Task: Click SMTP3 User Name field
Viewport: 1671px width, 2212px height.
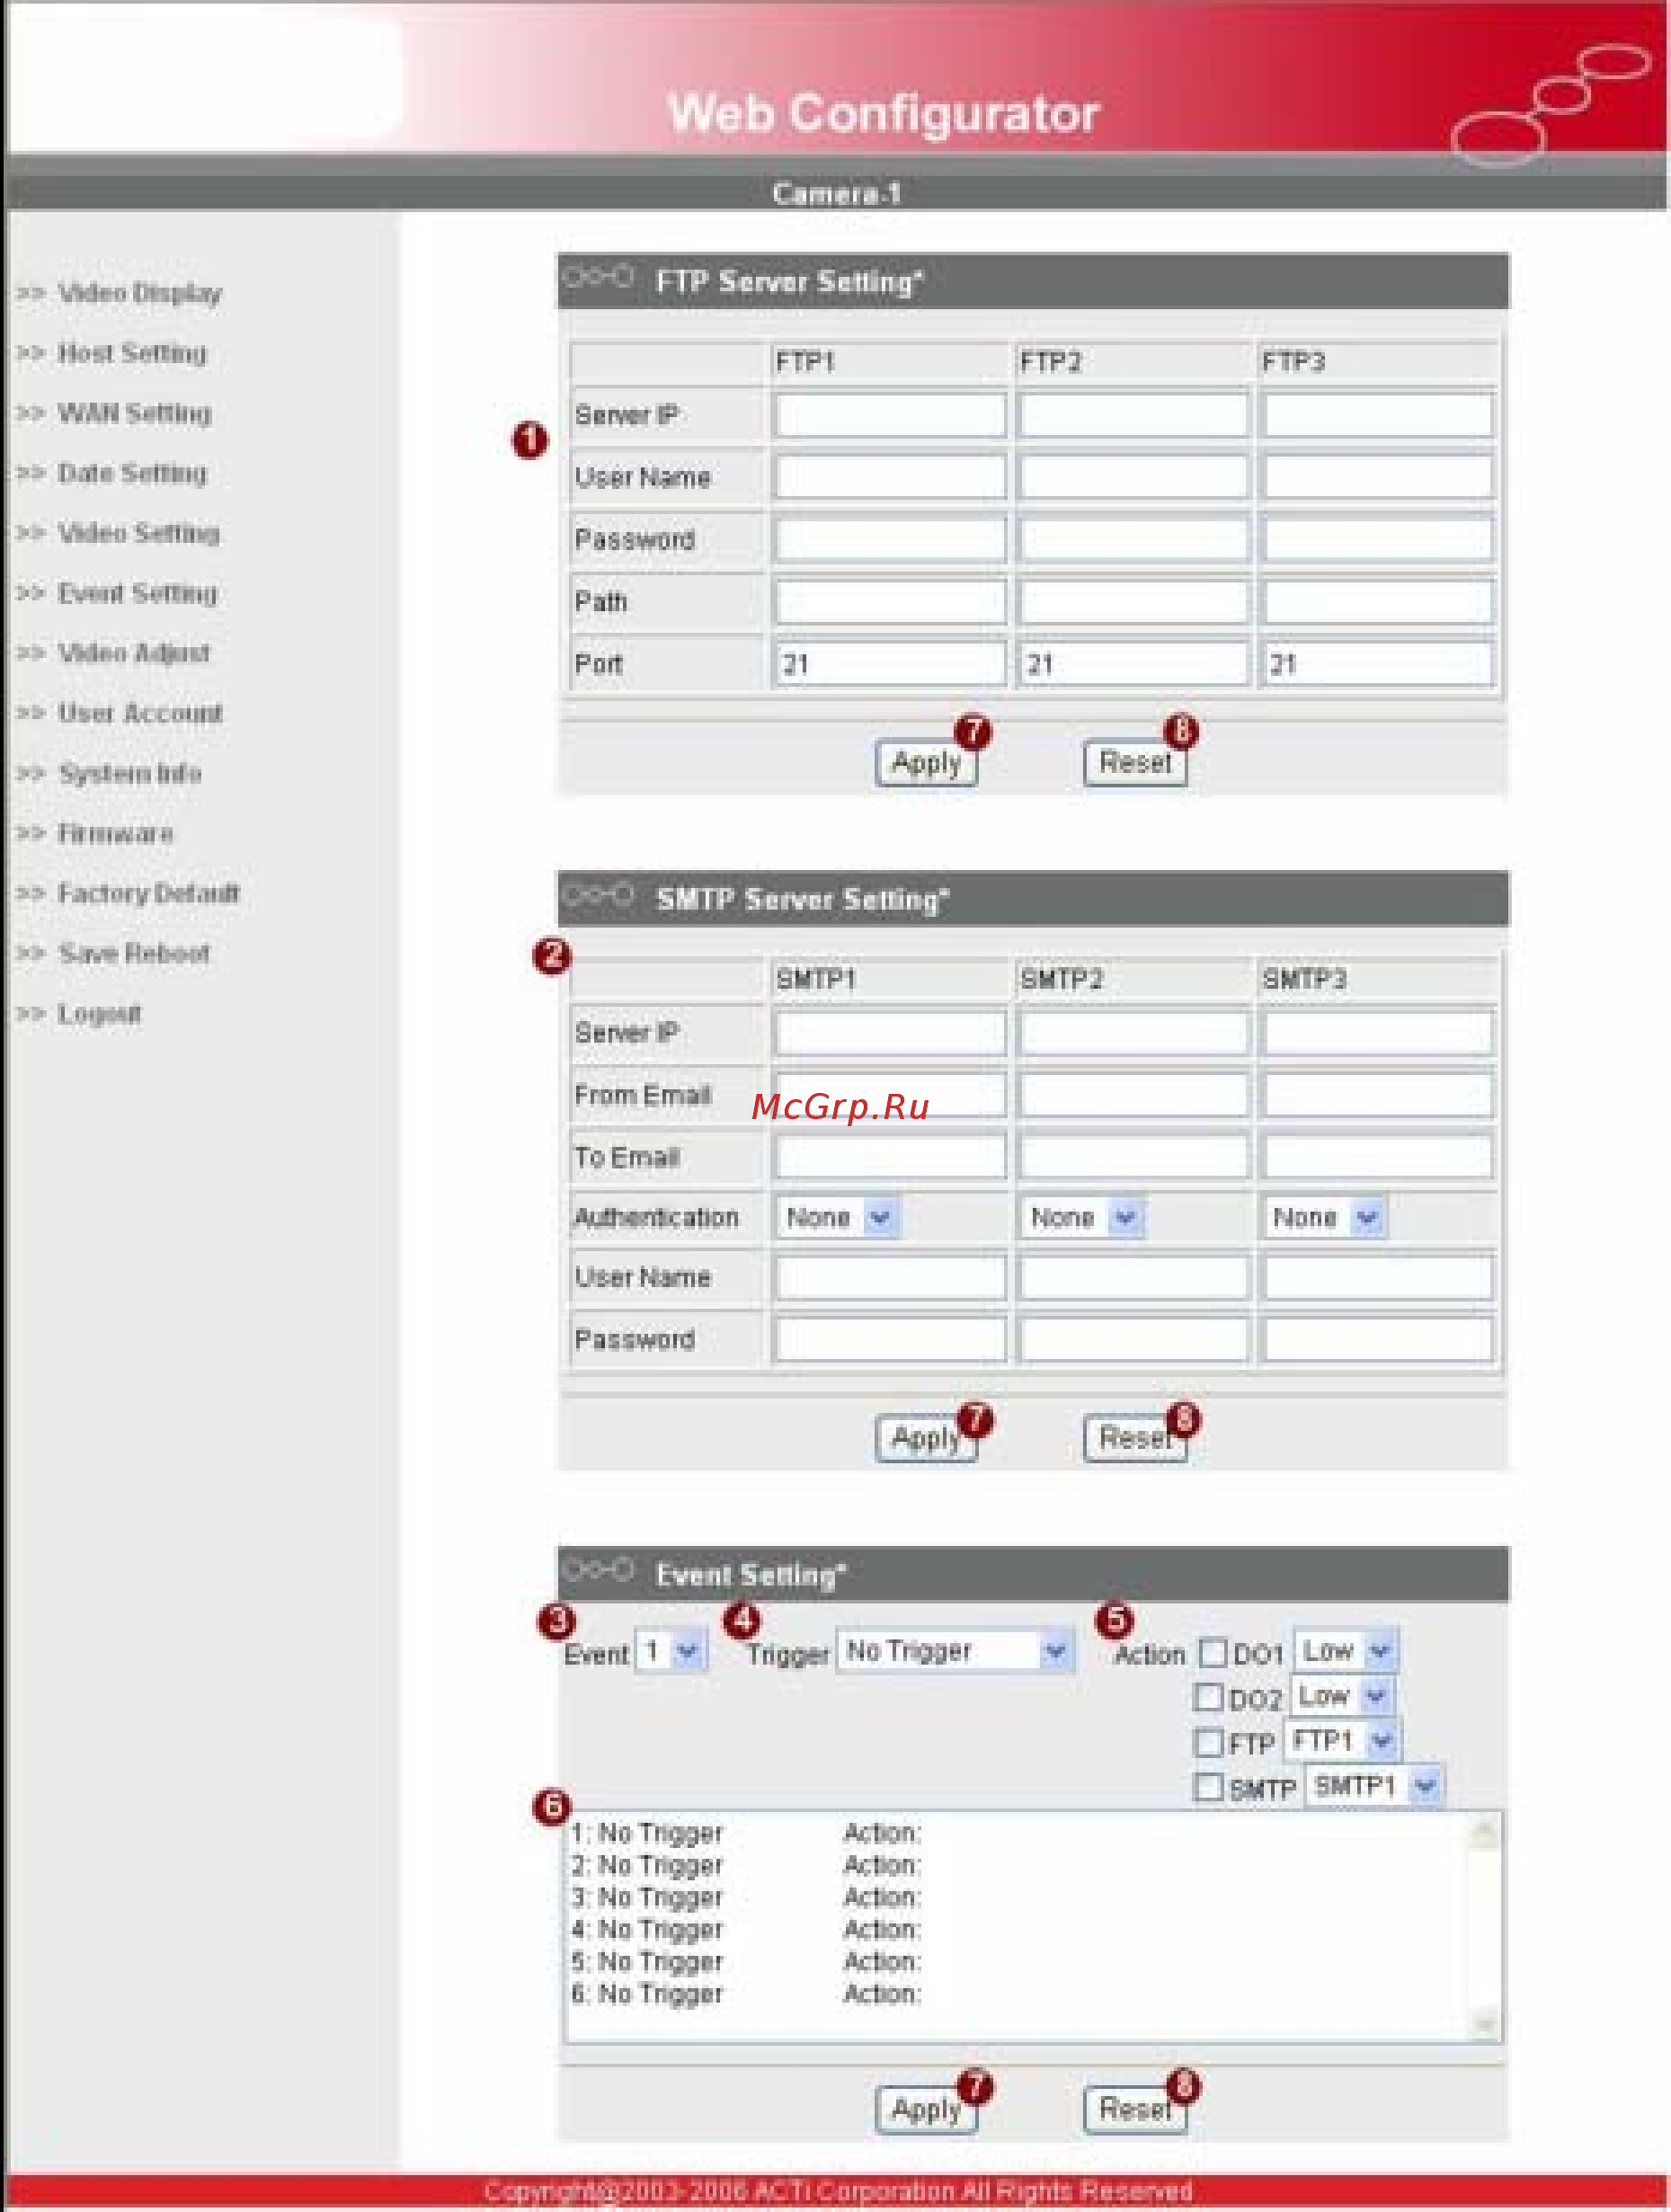Action: pyautogui.click(x=1378, y=1277)
